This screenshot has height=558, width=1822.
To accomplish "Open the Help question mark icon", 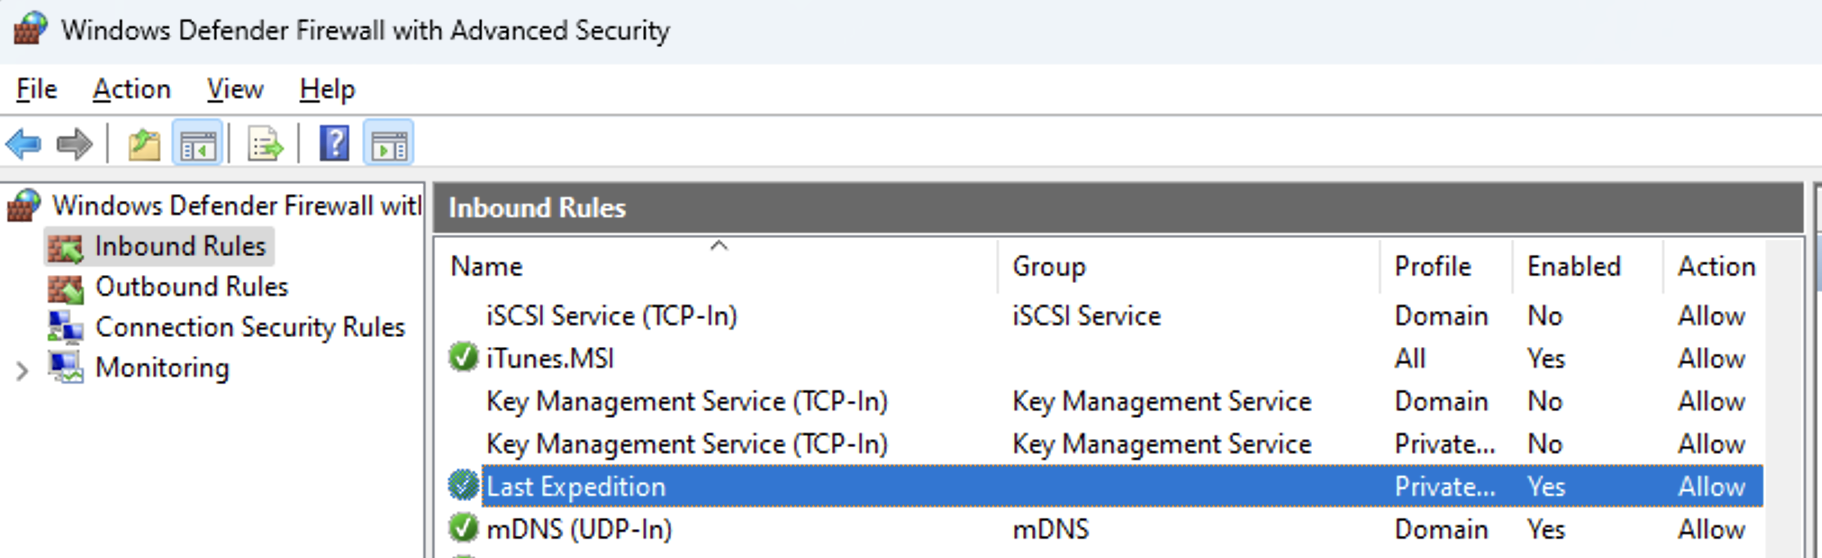I will (x=334, y=144).
